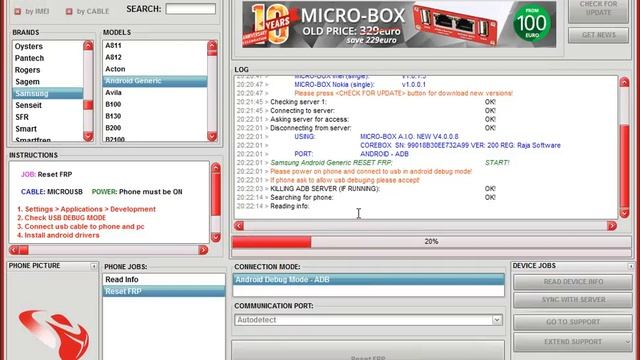The image size is (640, 360).
Task: Select Rogers brand
Action: coord(48,70)
